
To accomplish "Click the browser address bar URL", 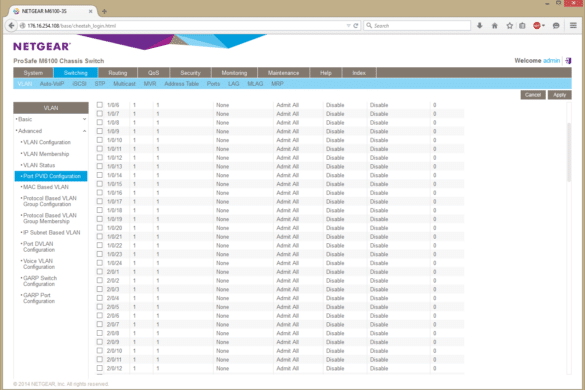I will [x=72, y=26].
